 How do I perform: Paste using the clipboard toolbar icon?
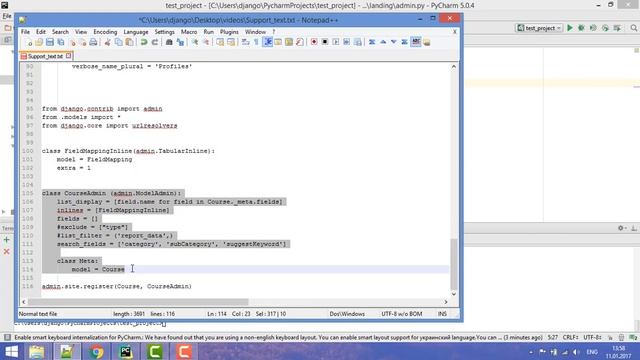(x=129, y=42)
